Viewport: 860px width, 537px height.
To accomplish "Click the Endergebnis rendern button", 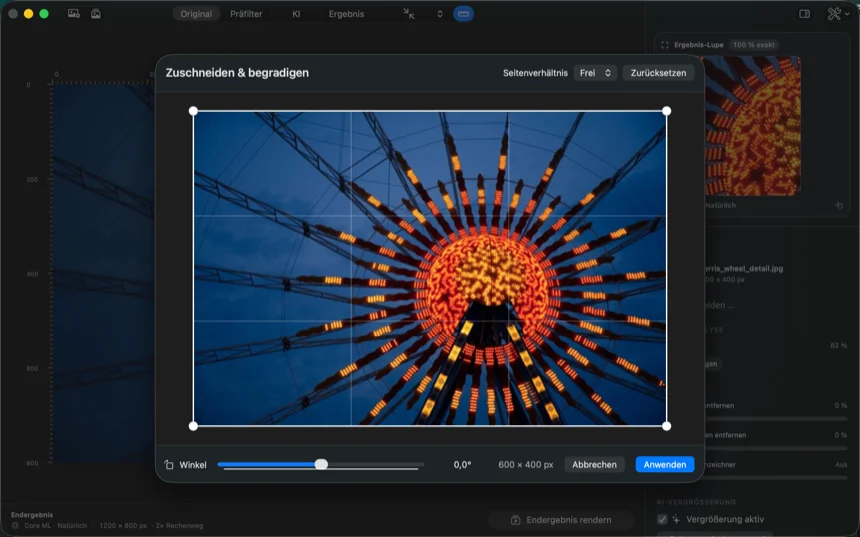I will (561, 520).
